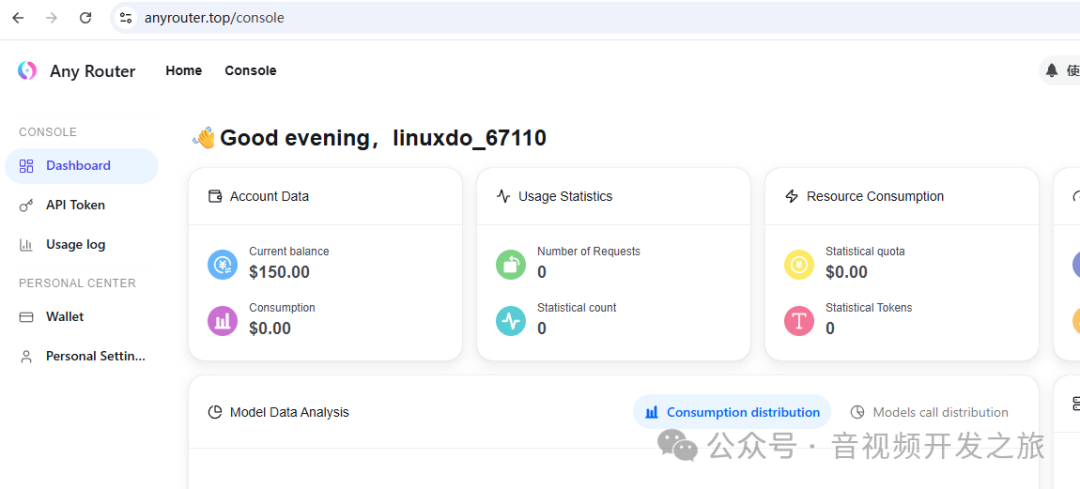
Task: Select Dashboard in the sidebar
Action: (81, 166)
